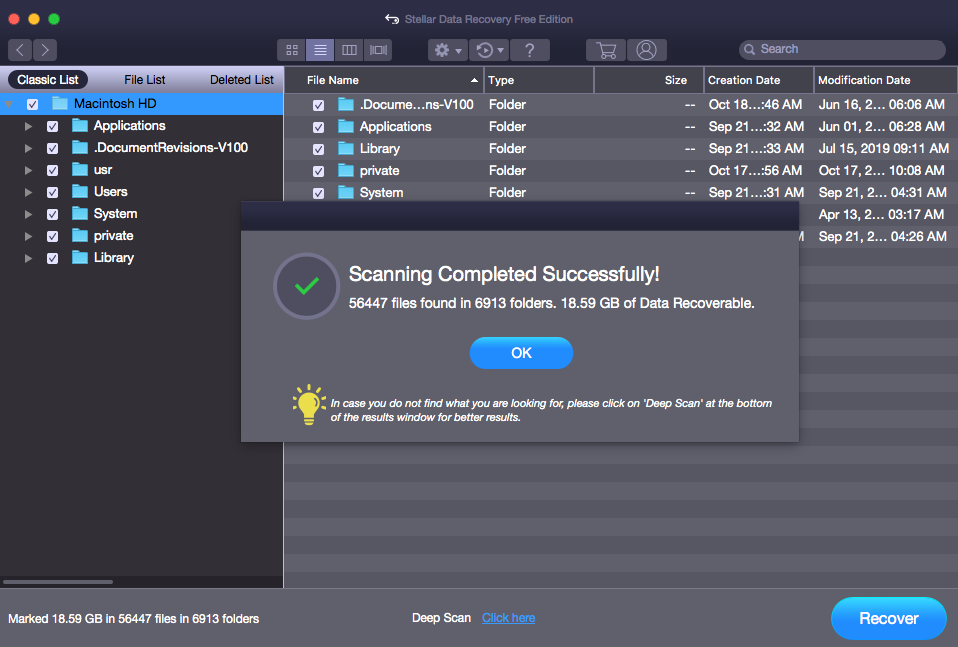Sort by Modification Date column header

pos(885,80)
